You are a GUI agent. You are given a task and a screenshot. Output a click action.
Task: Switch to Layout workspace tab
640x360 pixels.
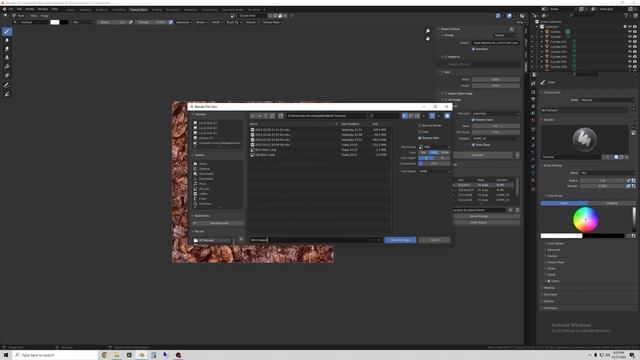point(70,9)
